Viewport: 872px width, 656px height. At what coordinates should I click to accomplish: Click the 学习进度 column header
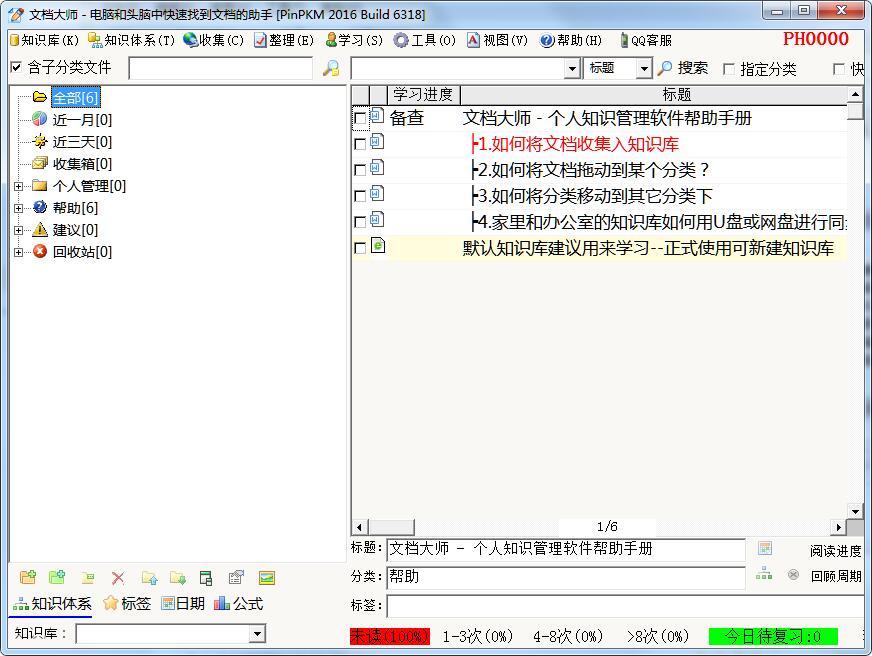pyautogui.click(x=423, y=95)
